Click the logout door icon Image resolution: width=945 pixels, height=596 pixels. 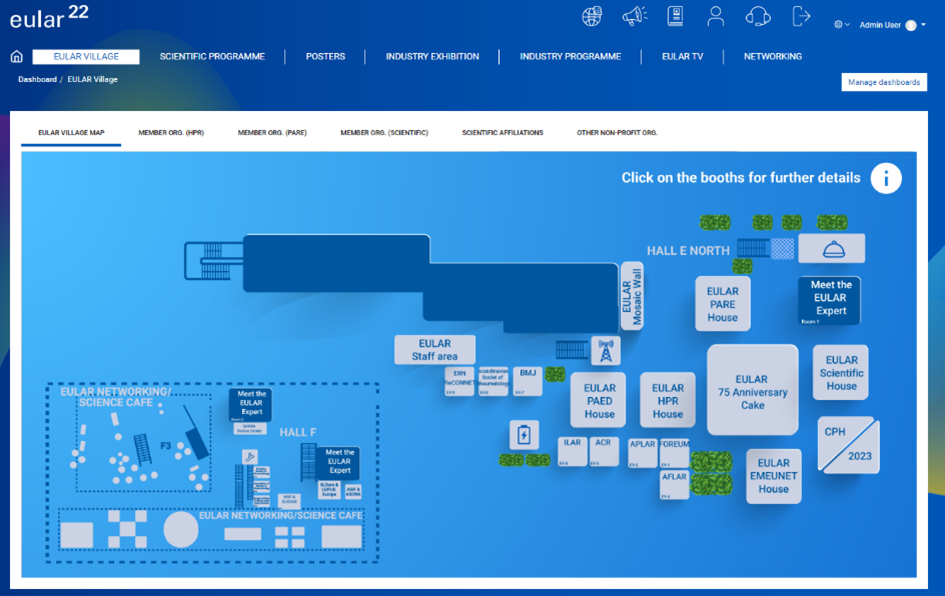801,17
